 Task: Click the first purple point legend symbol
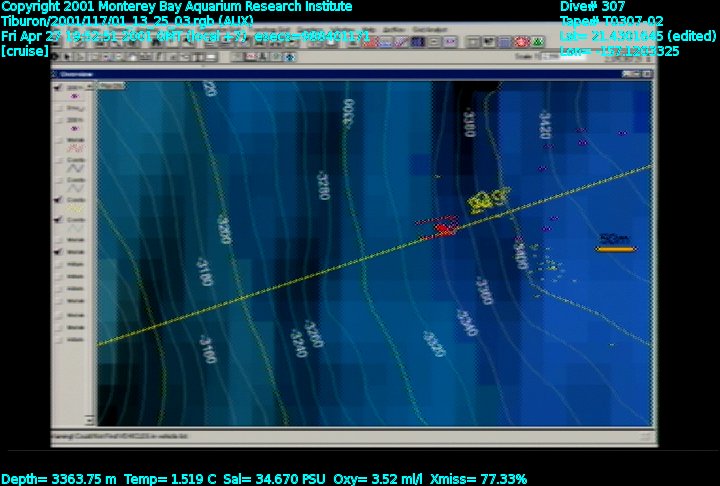pyautogui.click(x=75, y=96)
